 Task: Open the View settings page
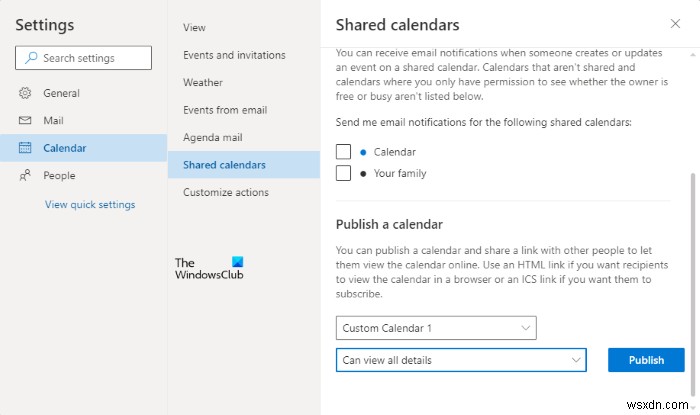[194, 27]
